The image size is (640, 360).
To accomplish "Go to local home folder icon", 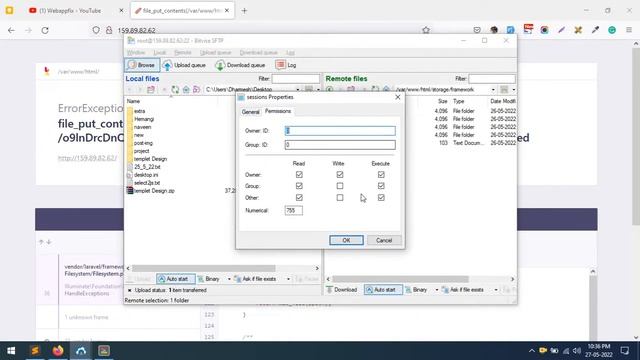I will point(186,89).
